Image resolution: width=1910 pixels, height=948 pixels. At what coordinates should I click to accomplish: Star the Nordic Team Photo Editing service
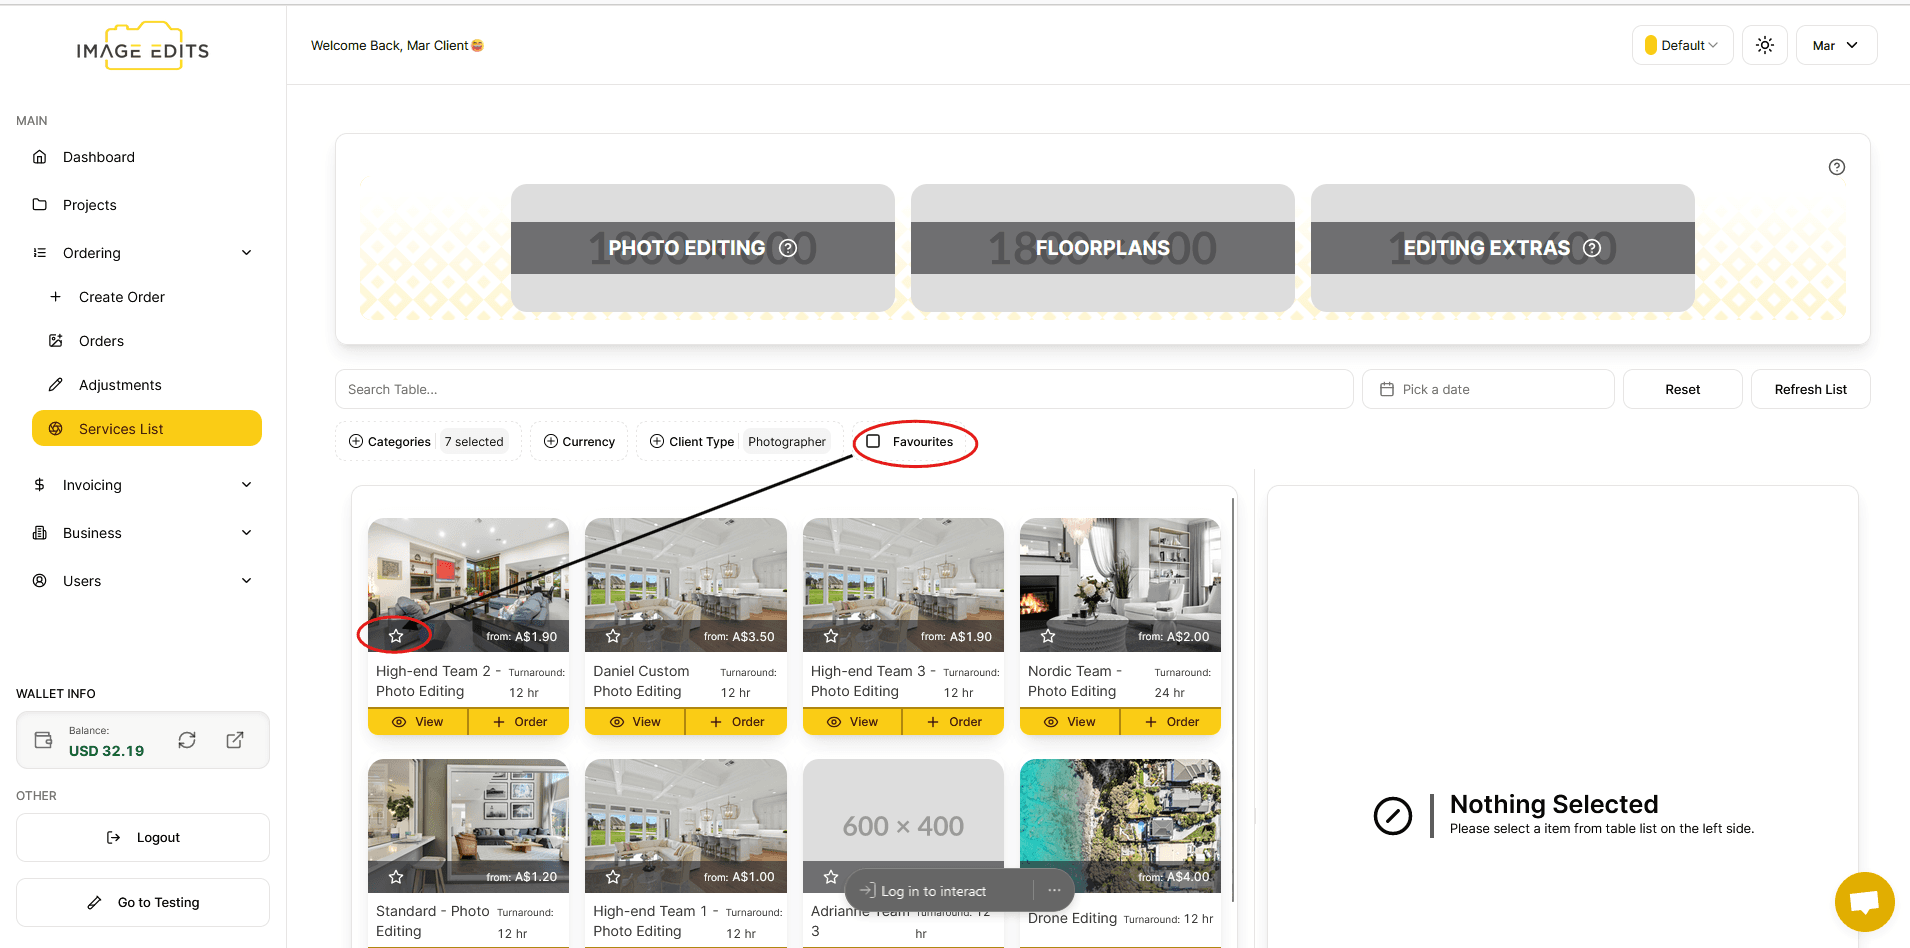point(1048,636)
